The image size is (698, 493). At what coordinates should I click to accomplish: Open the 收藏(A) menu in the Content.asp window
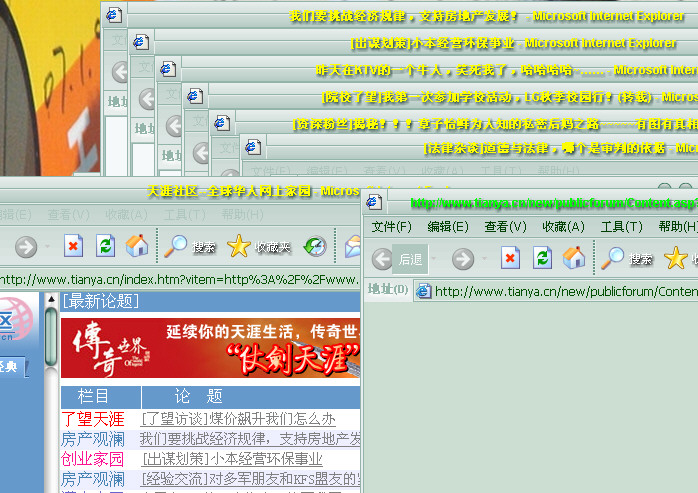(x=563, y=227)
